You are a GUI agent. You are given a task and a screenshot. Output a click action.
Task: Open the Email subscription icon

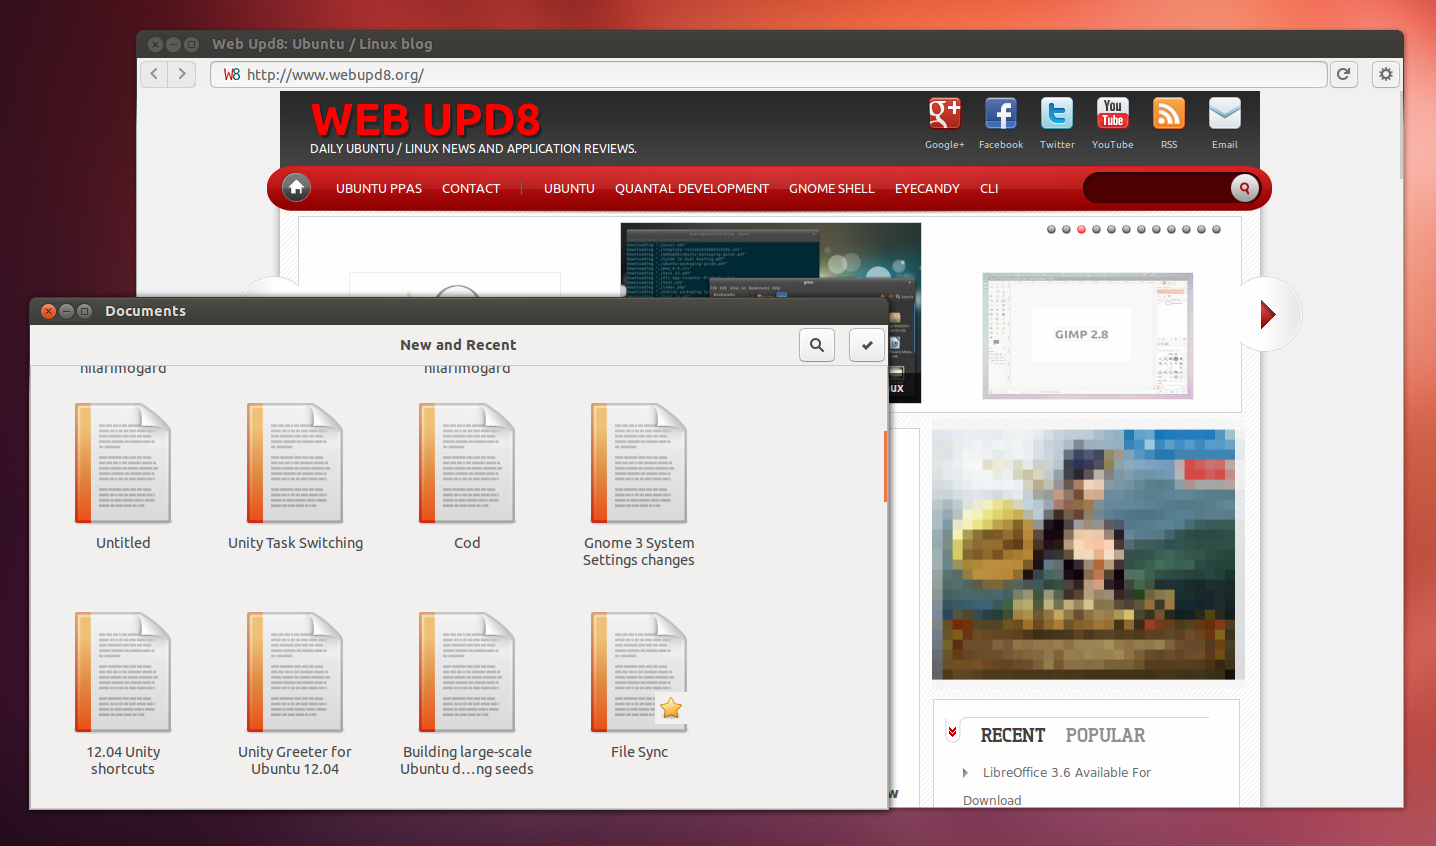[x=1225, y=113]
